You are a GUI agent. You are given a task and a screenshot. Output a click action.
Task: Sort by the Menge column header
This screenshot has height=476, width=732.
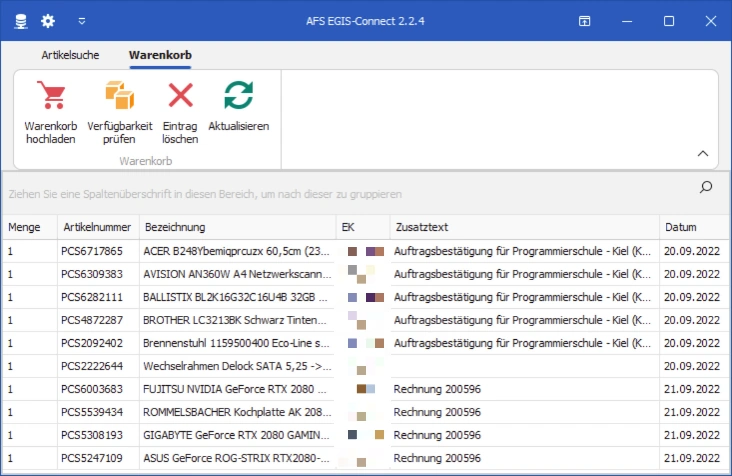click(x=30, y=227)
